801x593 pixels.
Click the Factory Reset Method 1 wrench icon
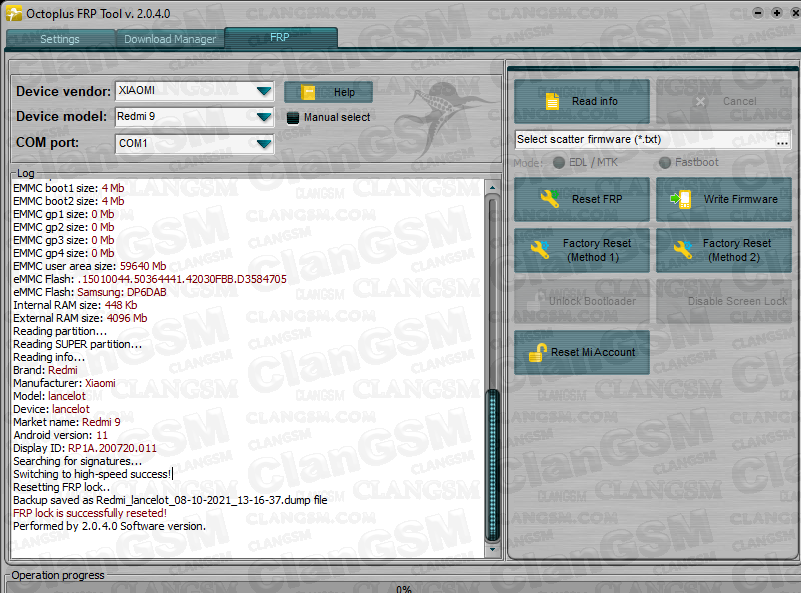540,250
